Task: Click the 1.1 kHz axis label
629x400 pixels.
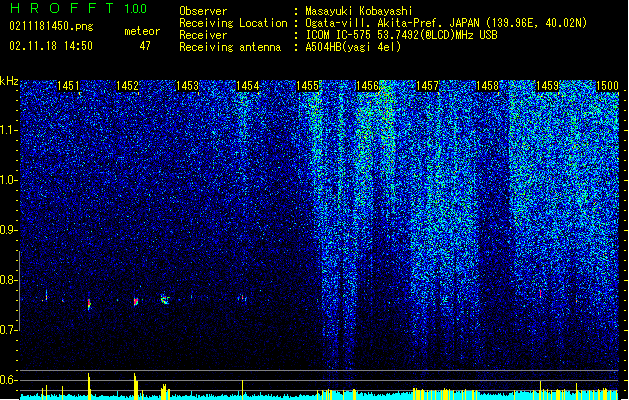Action: pos(9,130)
